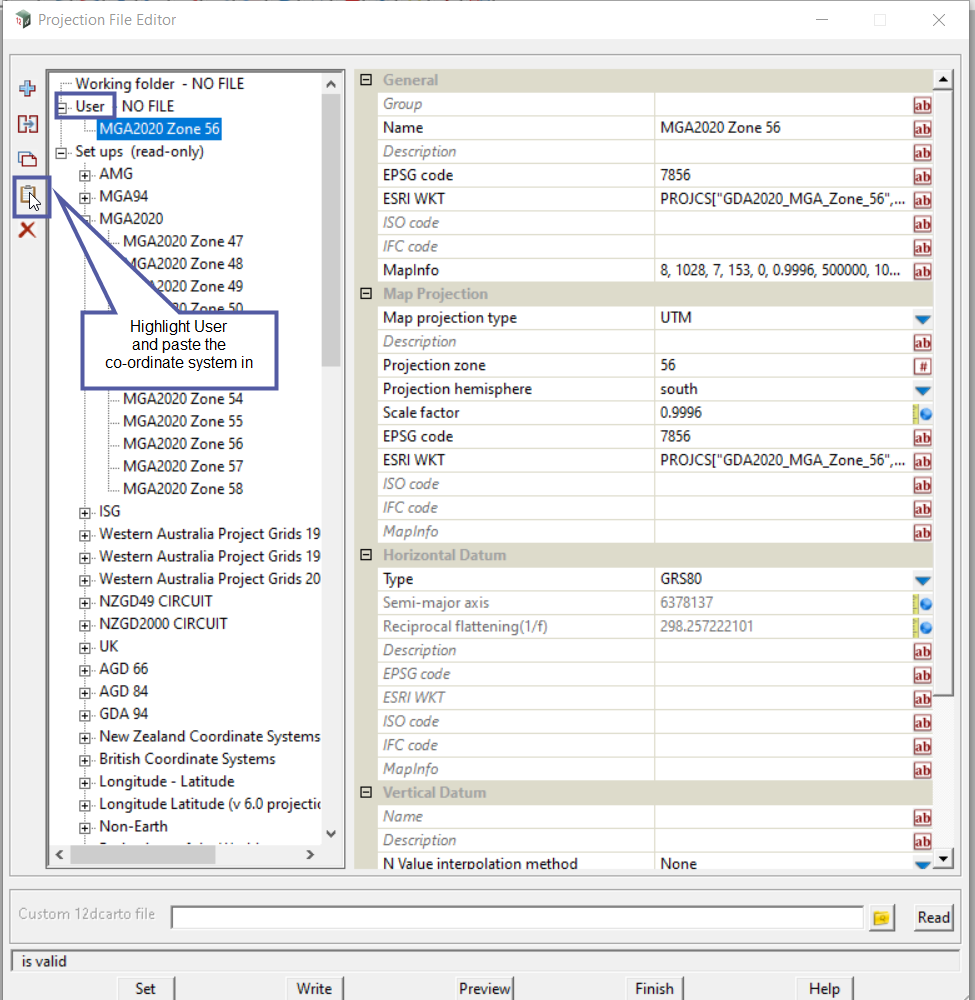Click the measure icon next to Scale factor
975x1000 pixels.
[x=922, y=413]
